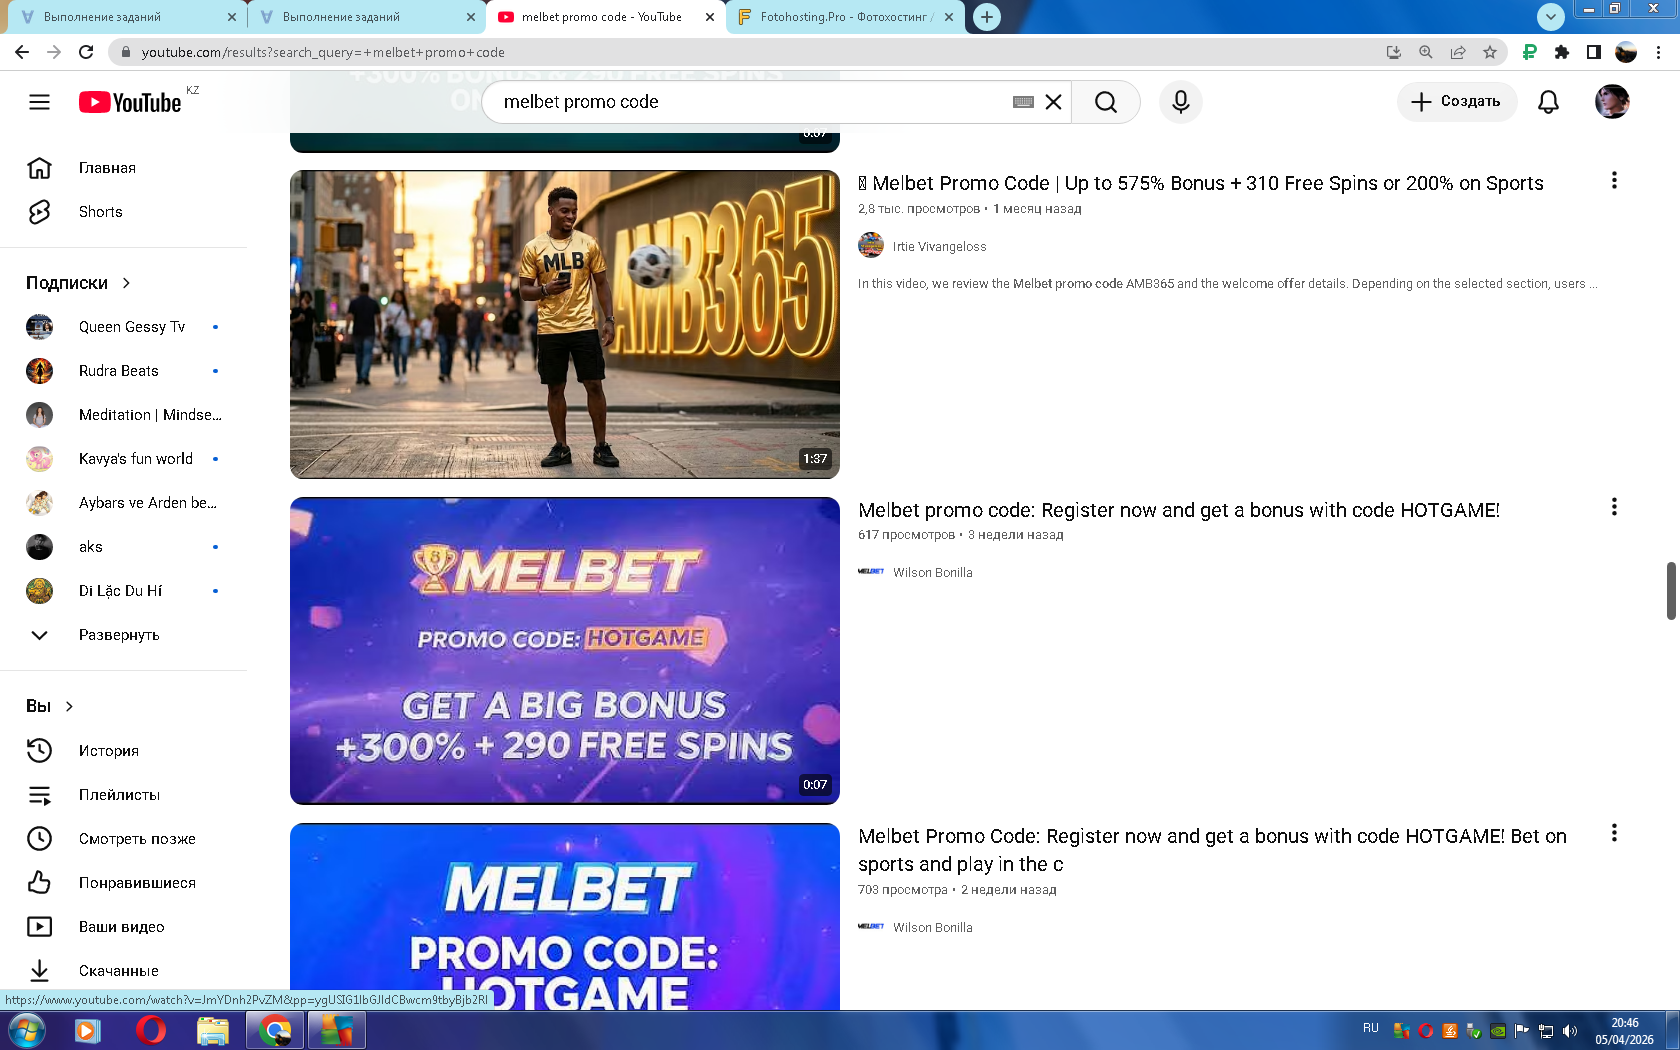1680x1050 pixels.
Task: Switch to the first Выполнение заданий tab
Action: pos(126,17)
